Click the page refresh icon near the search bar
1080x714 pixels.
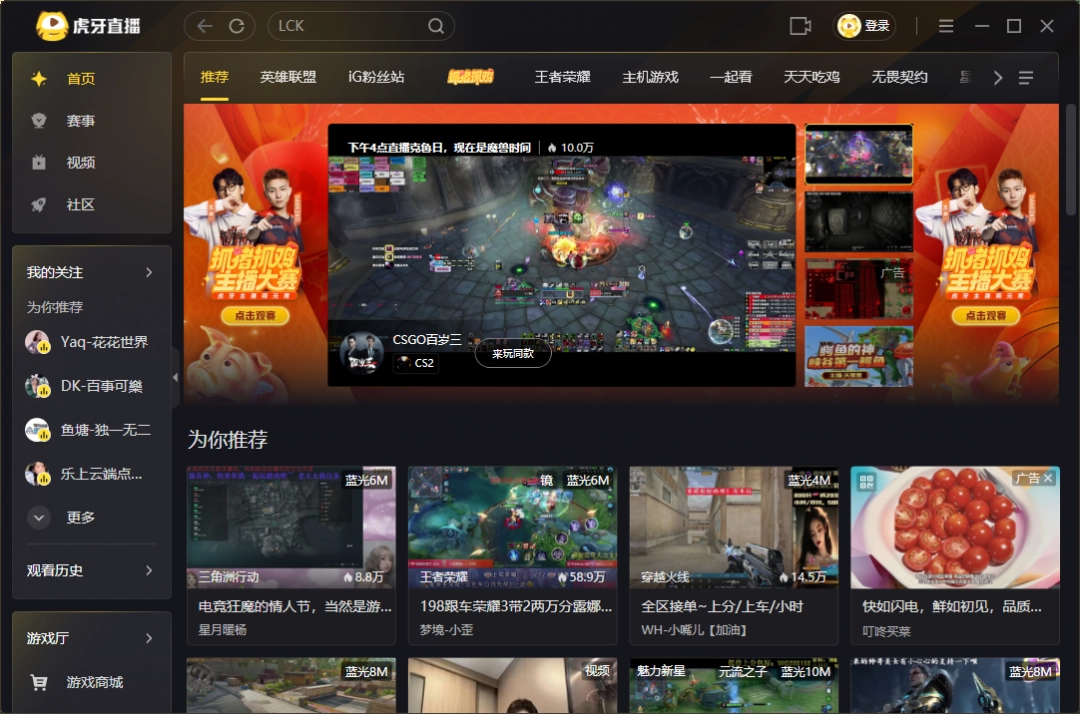(238, 26)
